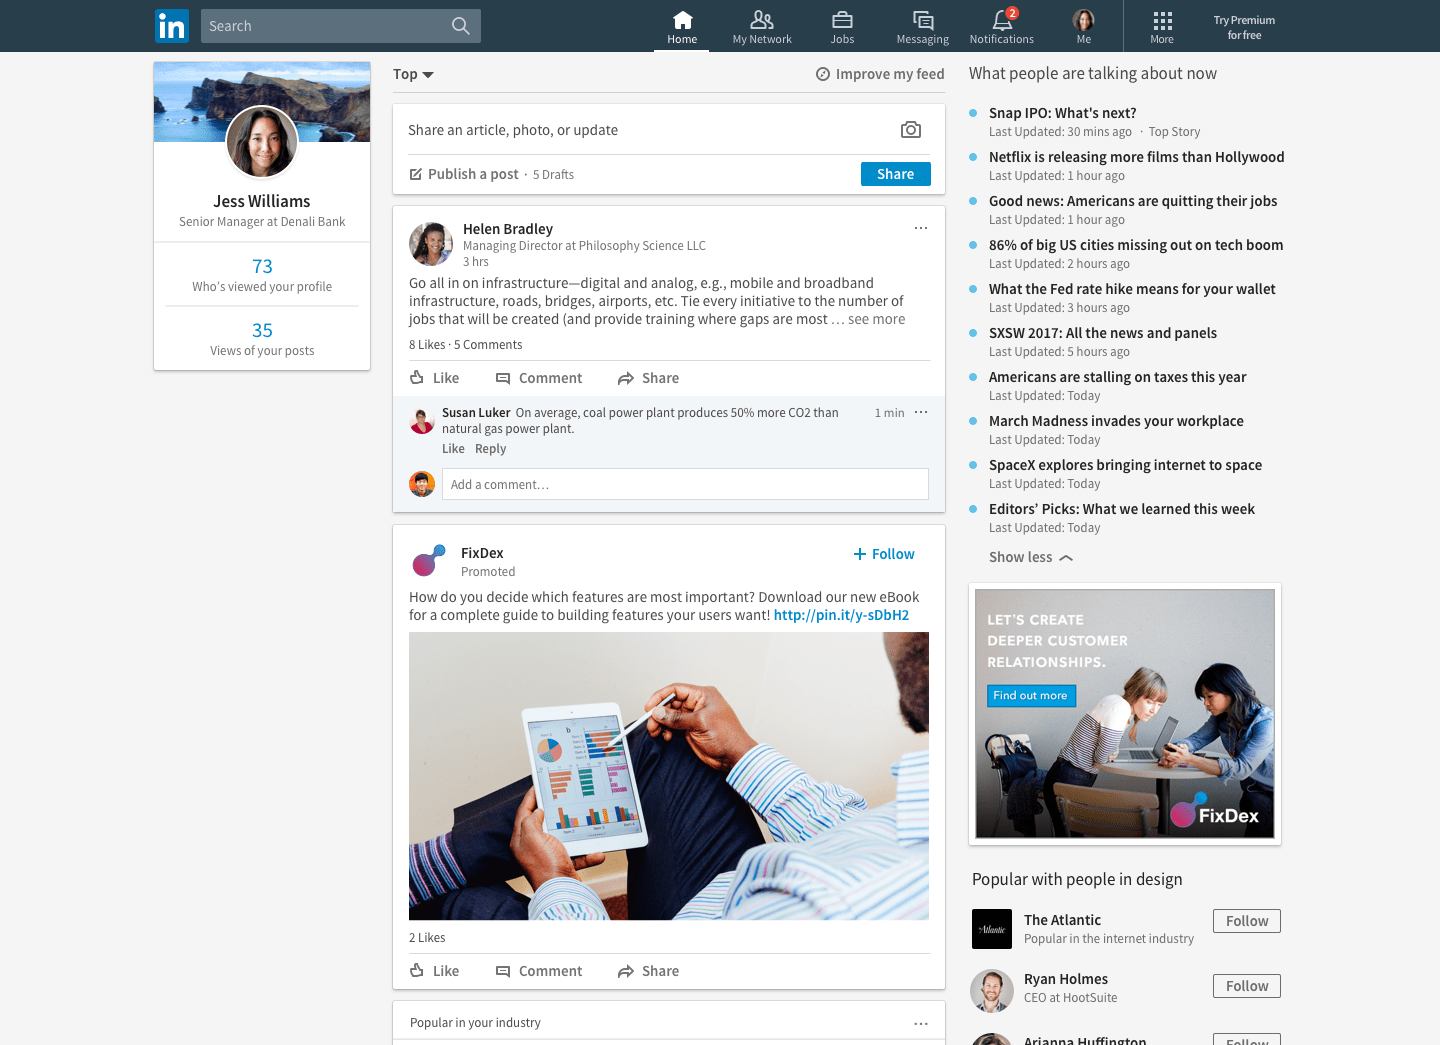Open More apps grid icon
This screenshot has height=1045, width=1440.
[x=1162, y=21]
